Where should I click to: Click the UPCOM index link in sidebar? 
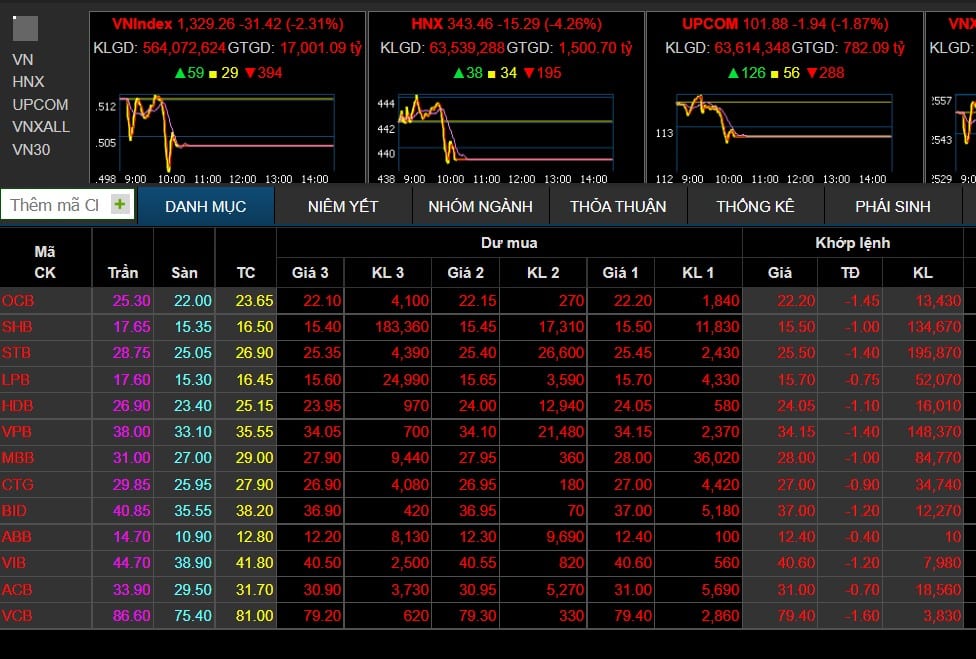(40, 104)
